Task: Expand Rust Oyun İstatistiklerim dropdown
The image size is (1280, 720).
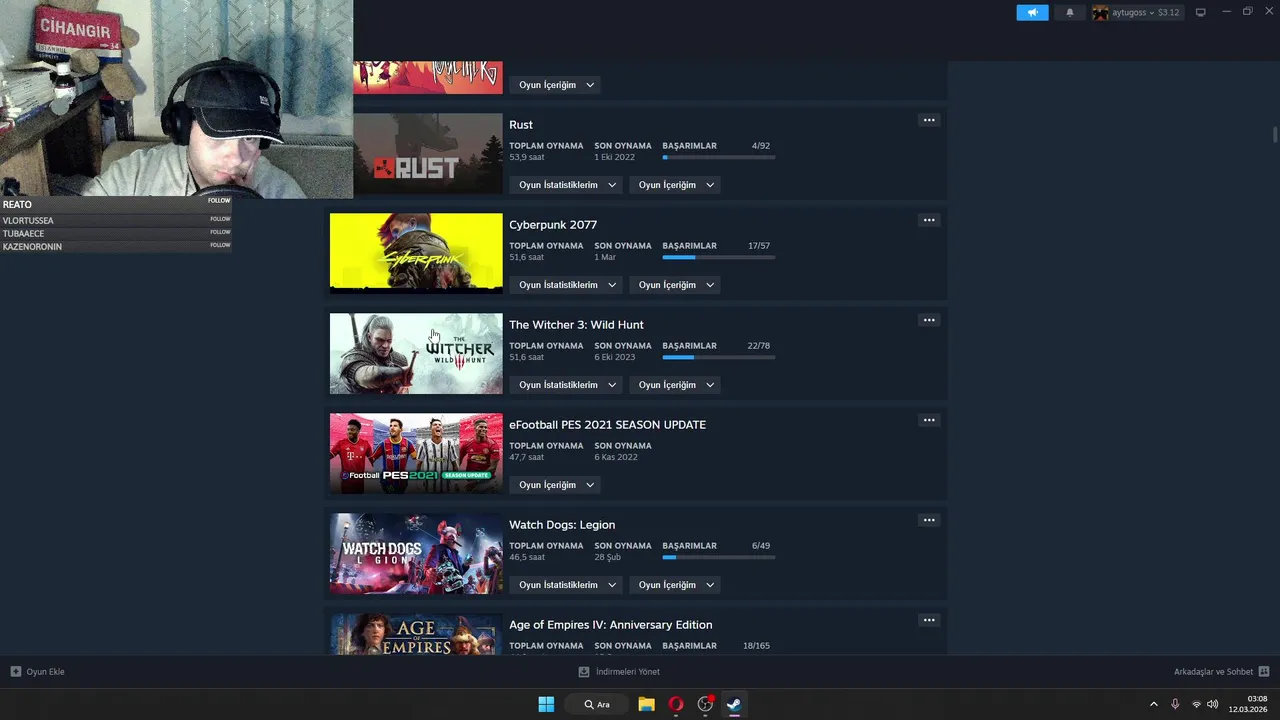Action: point(566,185)
